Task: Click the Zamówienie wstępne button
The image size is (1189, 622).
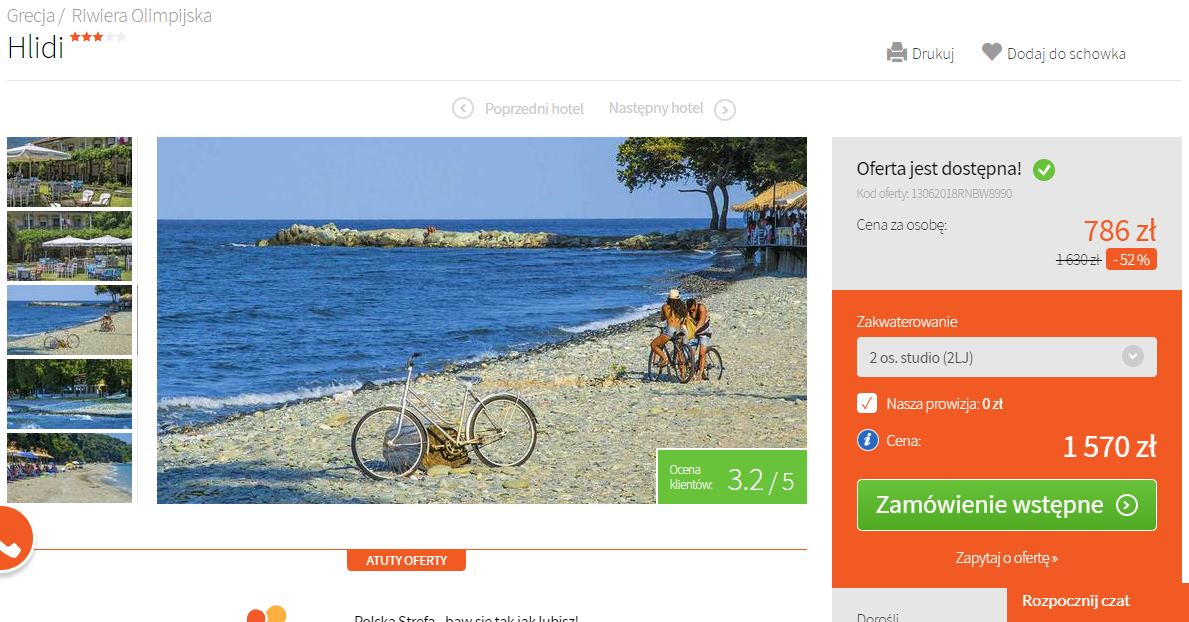Action: tap(1006, 505)
